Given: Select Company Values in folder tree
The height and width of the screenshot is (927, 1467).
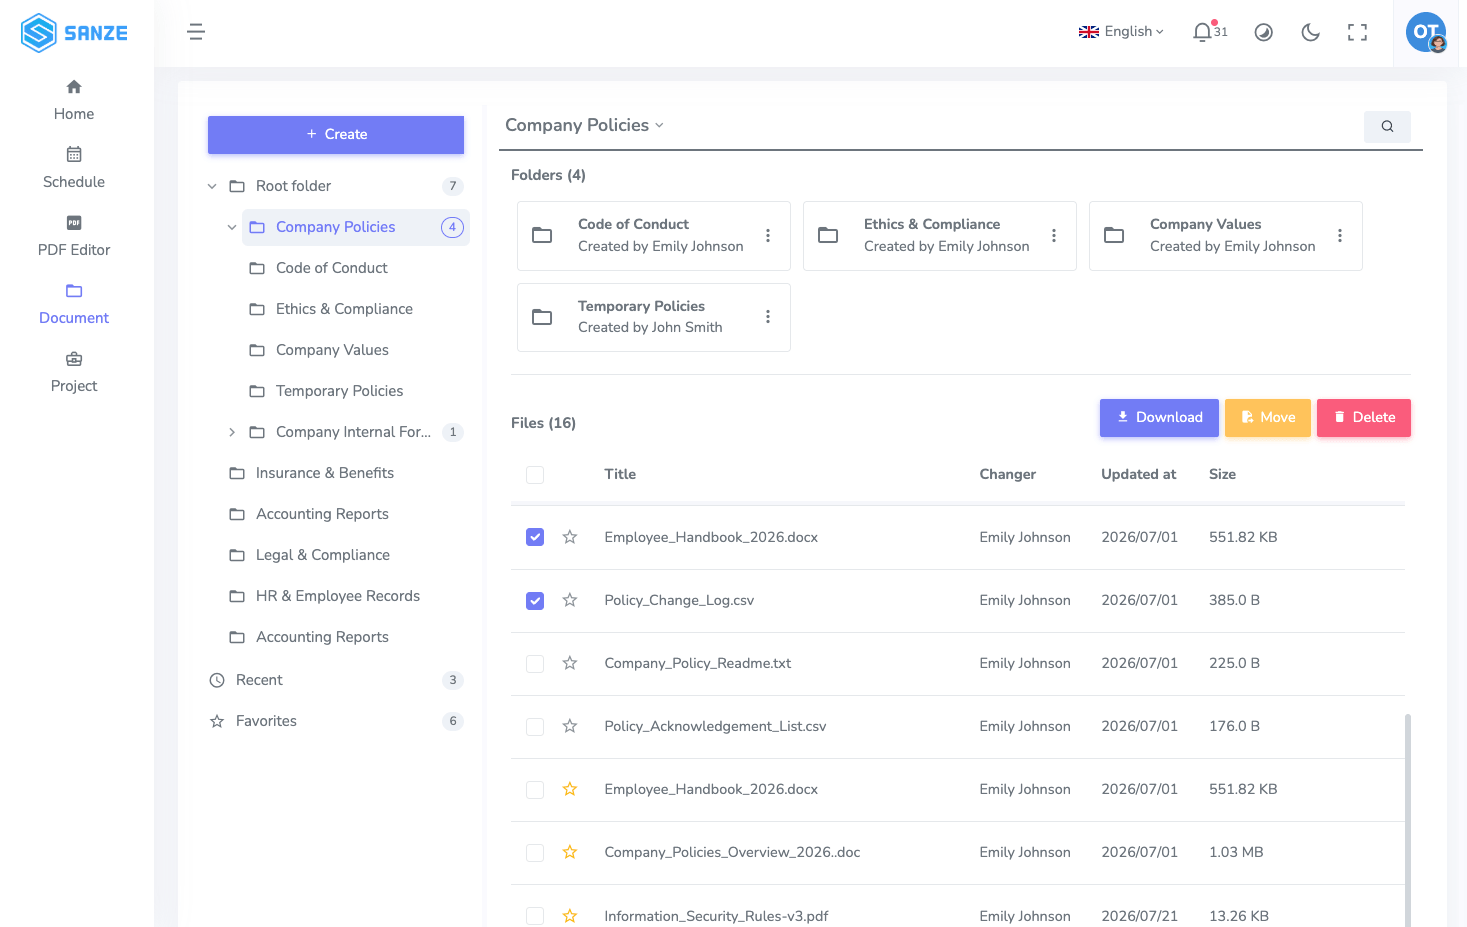Looking at the screenshot, I should point(332,350).
